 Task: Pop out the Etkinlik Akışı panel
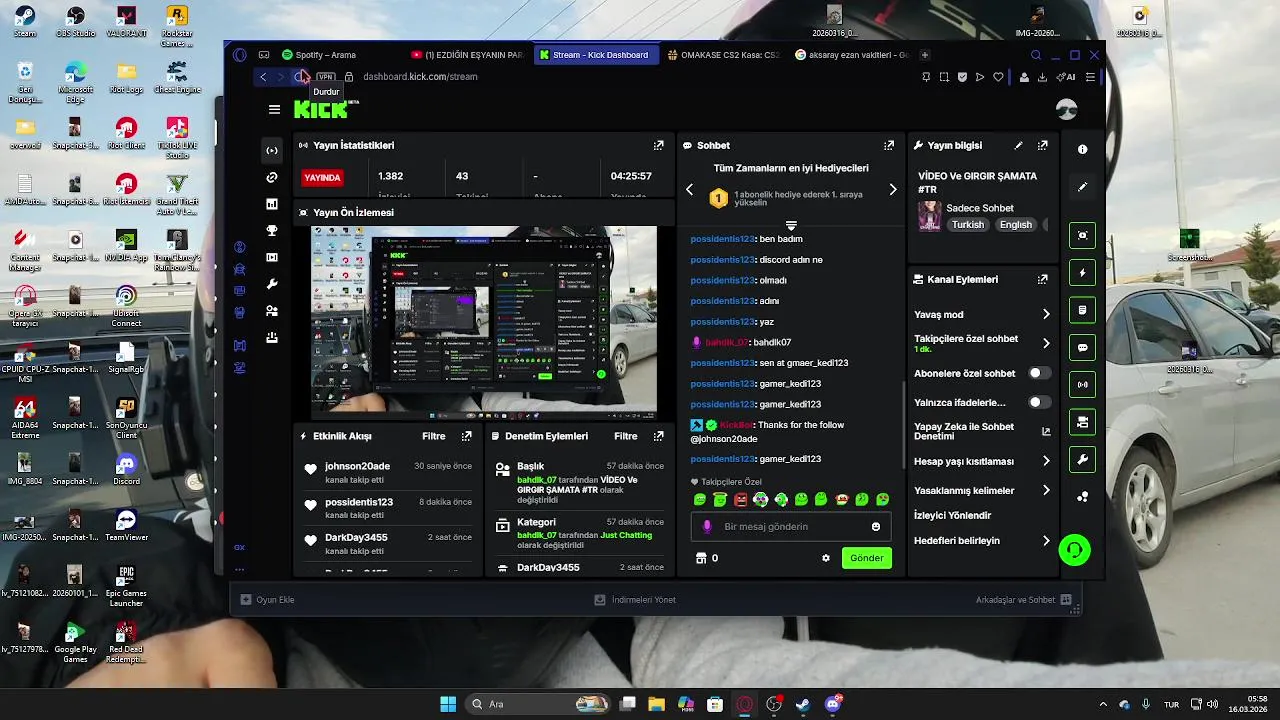coord(466,436)
